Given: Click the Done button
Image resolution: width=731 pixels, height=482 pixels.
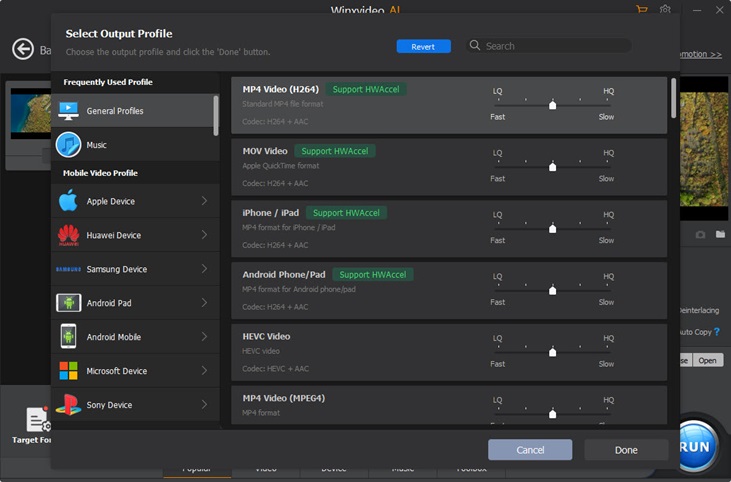Looking at the screenshot, I should click(626, 450).
